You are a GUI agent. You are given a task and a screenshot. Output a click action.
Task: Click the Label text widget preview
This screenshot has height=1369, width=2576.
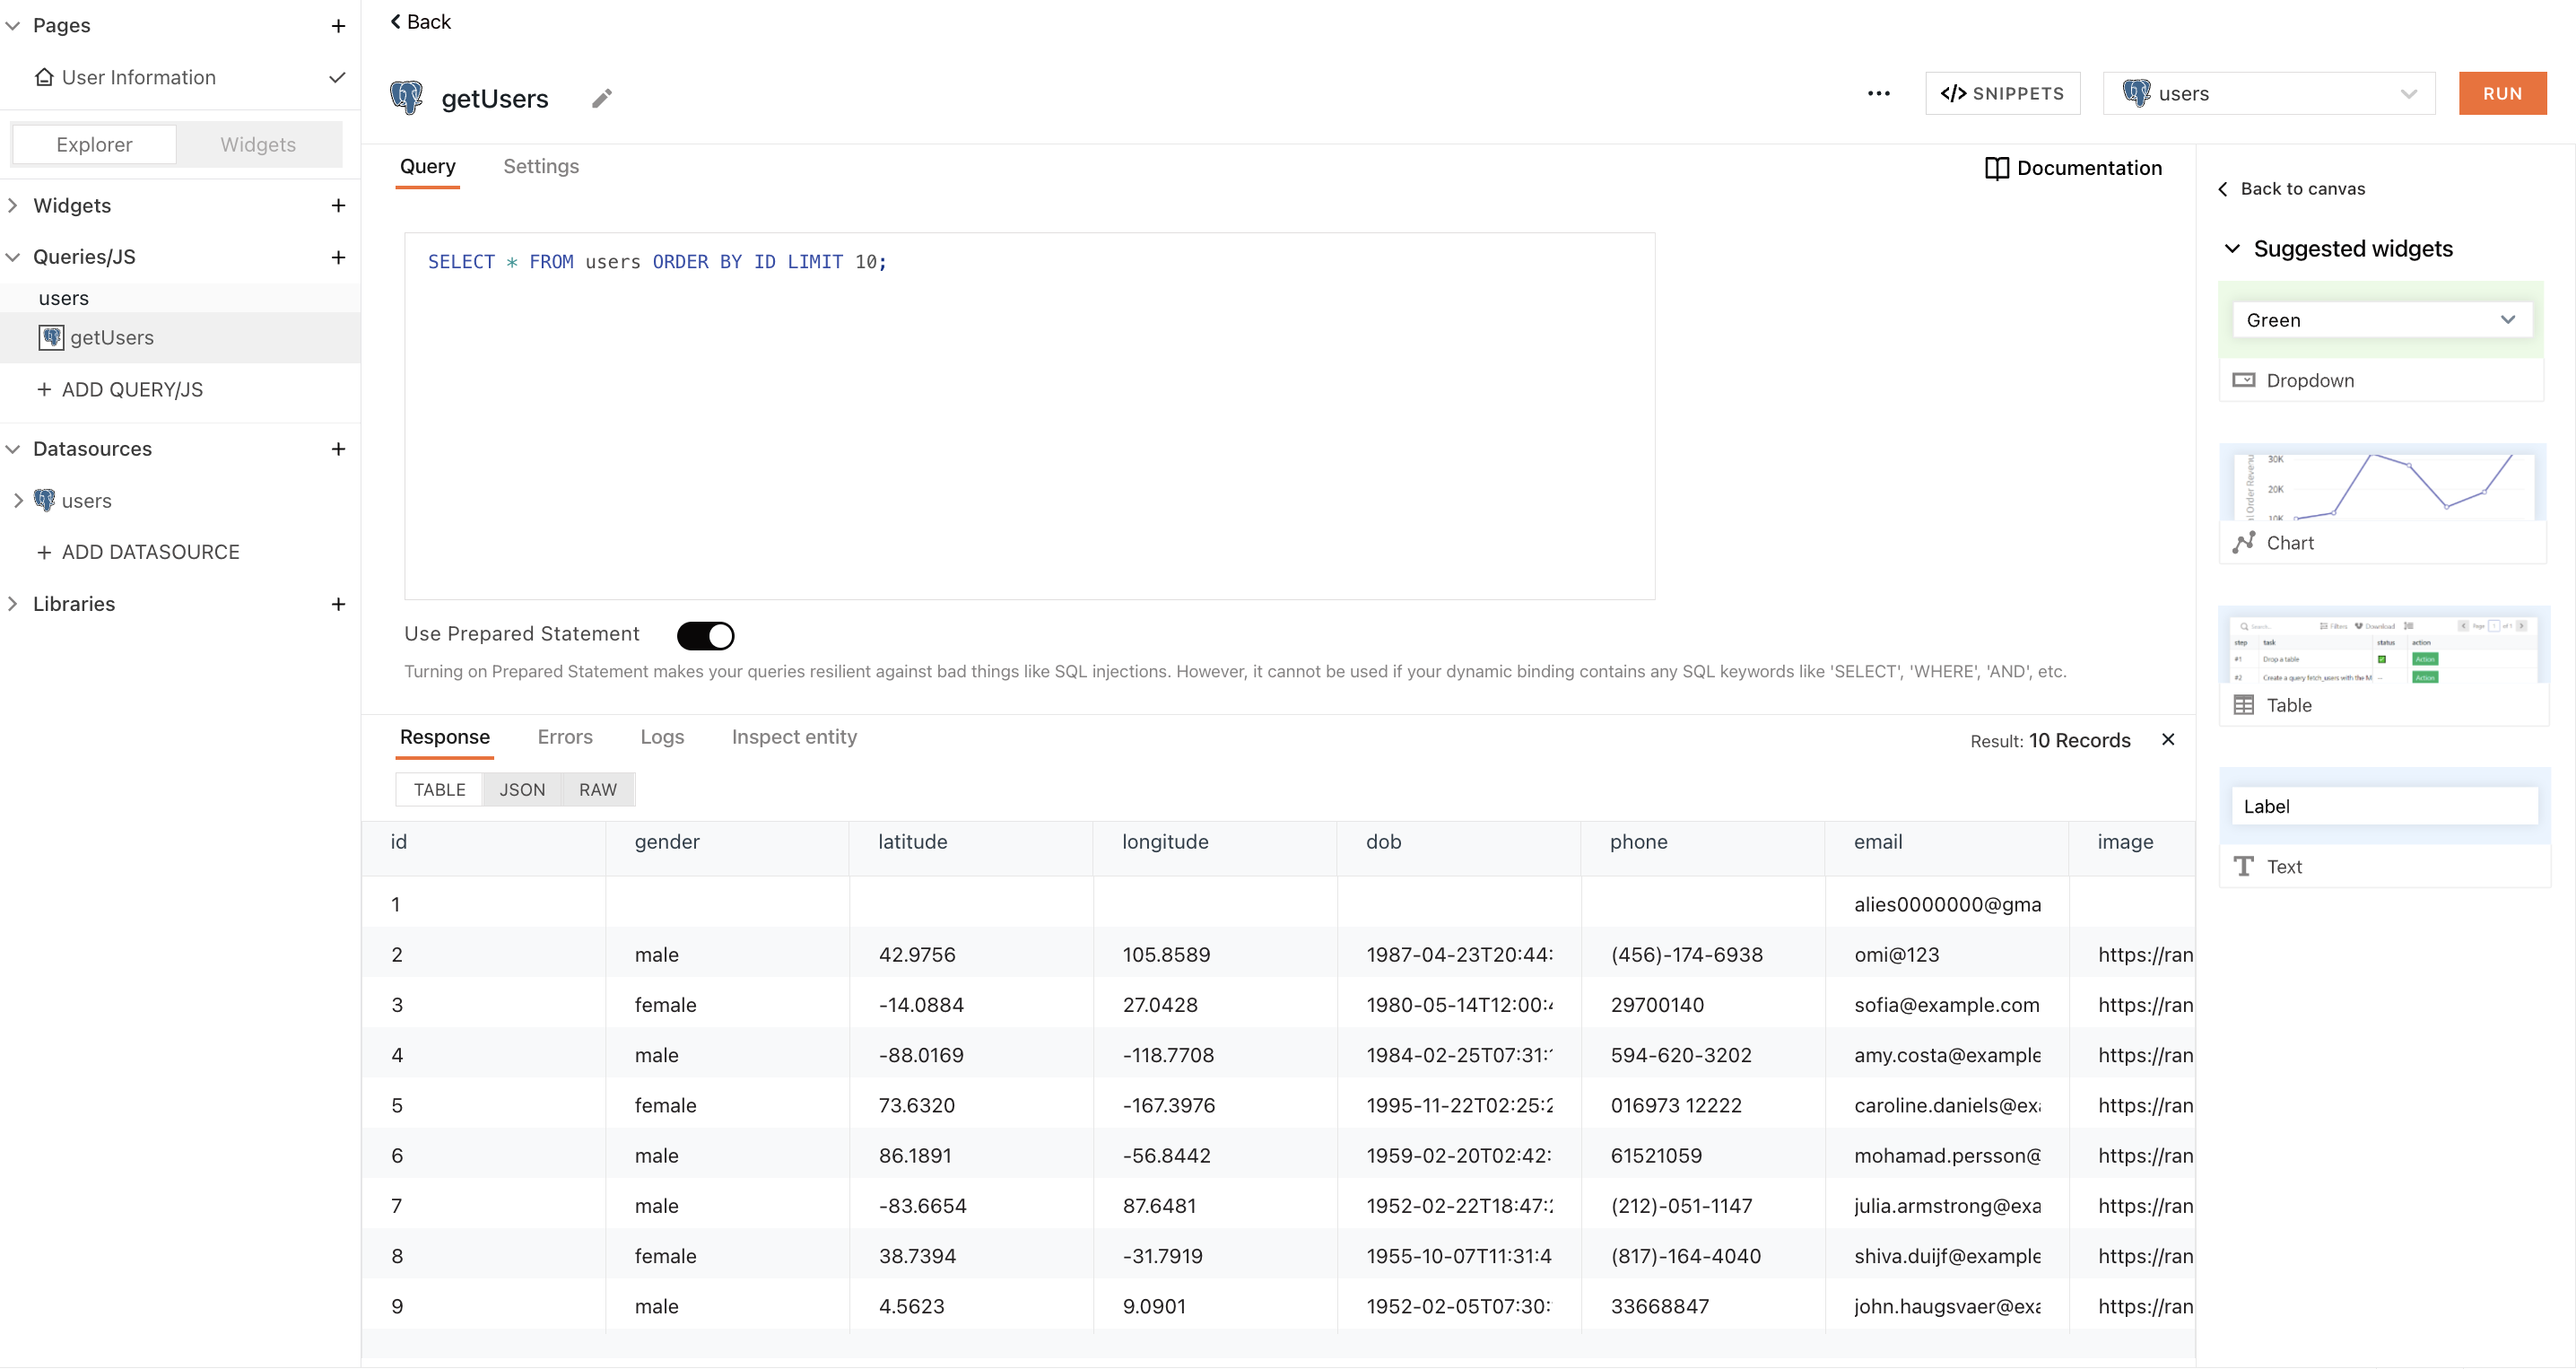pyautogui.click(x=2383, y=806)
